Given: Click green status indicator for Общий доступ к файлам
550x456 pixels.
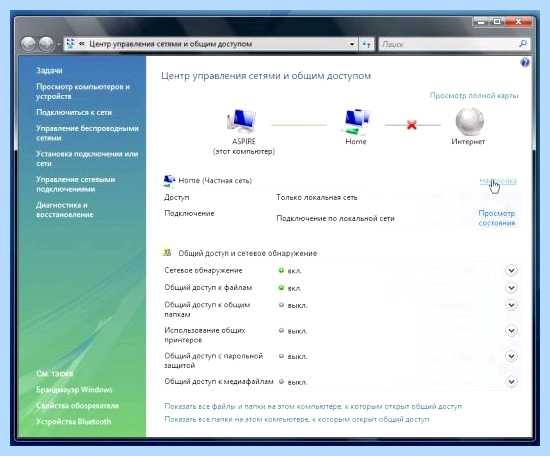Looking at the screenshot, I should [281, 288].
